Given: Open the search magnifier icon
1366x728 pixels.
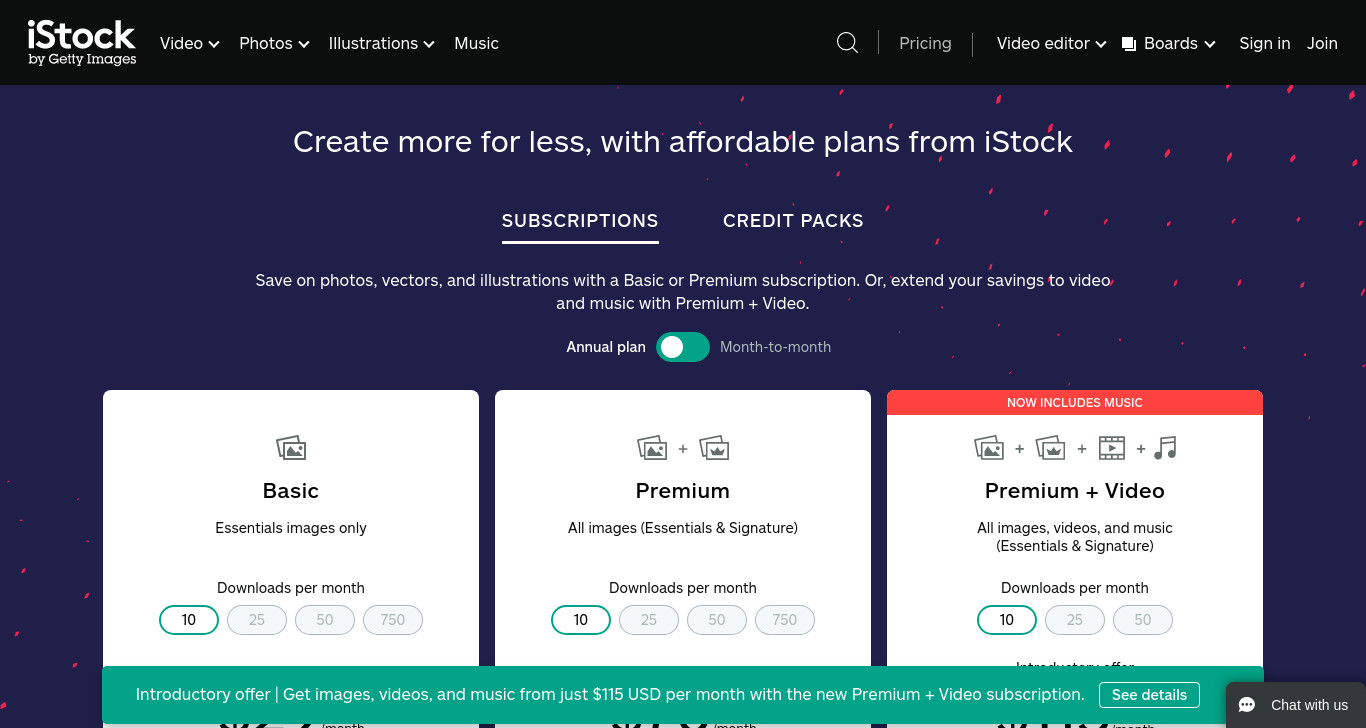Looking at the screenshot, I should [x=847, y=43].
